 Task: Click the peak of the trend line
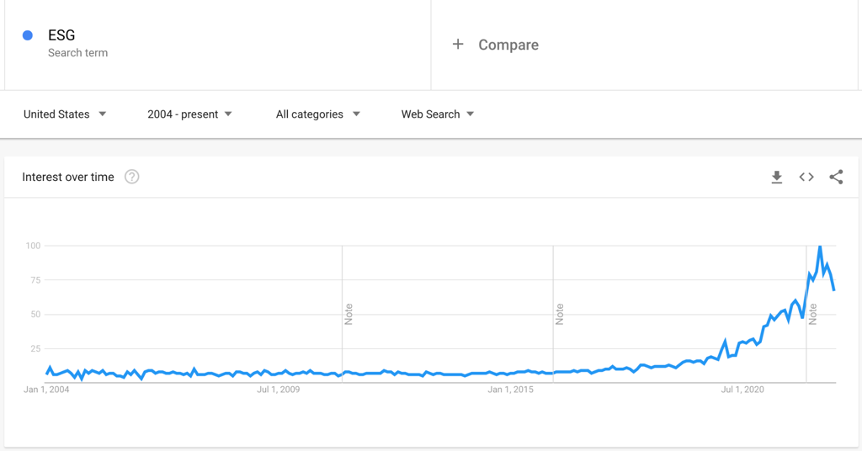point(820,246)
